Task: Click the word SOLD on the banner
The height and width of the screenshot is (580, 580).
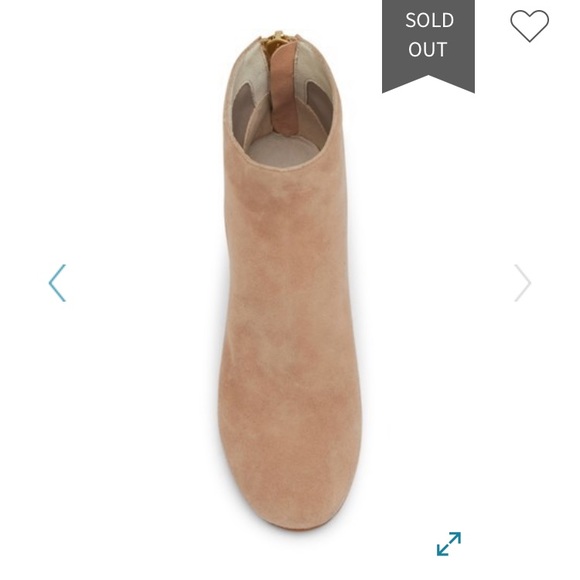Action: pyautogui.click(x=429, y=20)
